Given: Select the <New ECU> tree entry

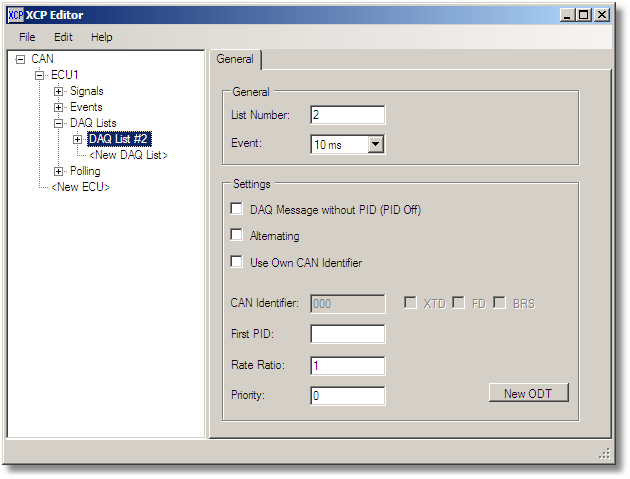Looking at the screenshot, I should [x=81, y=188].
